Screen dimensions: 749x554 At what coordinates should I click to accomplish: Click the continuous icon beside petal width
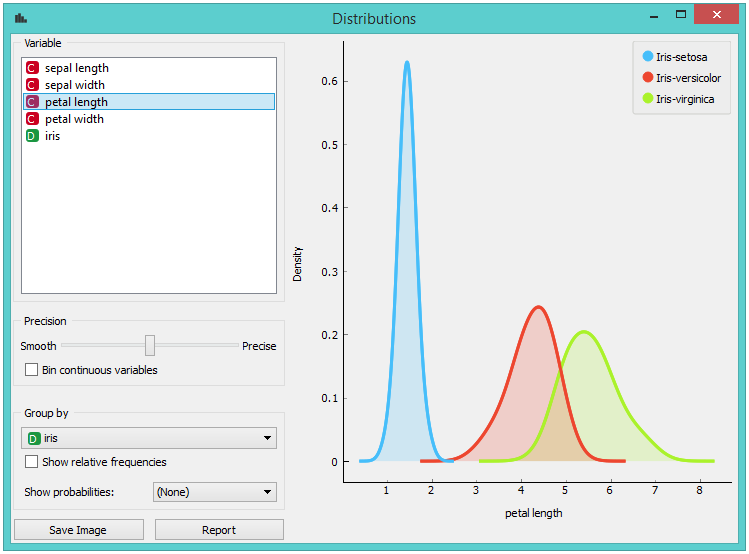(32, 119)
